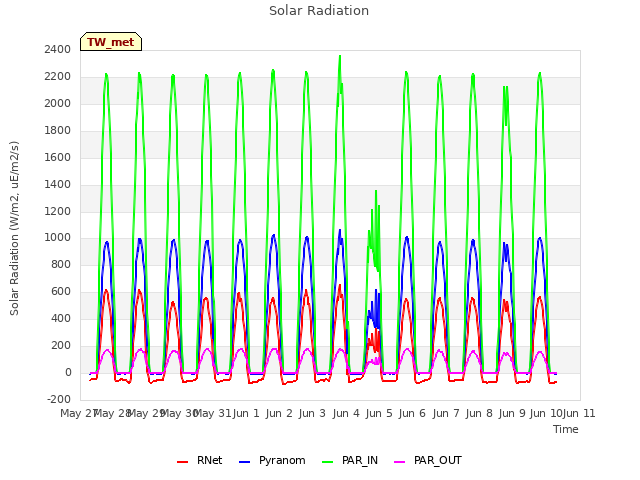Click the noisy PAR_IN peak on Jun 5
The image size is (640, 480).
[376, 192]
